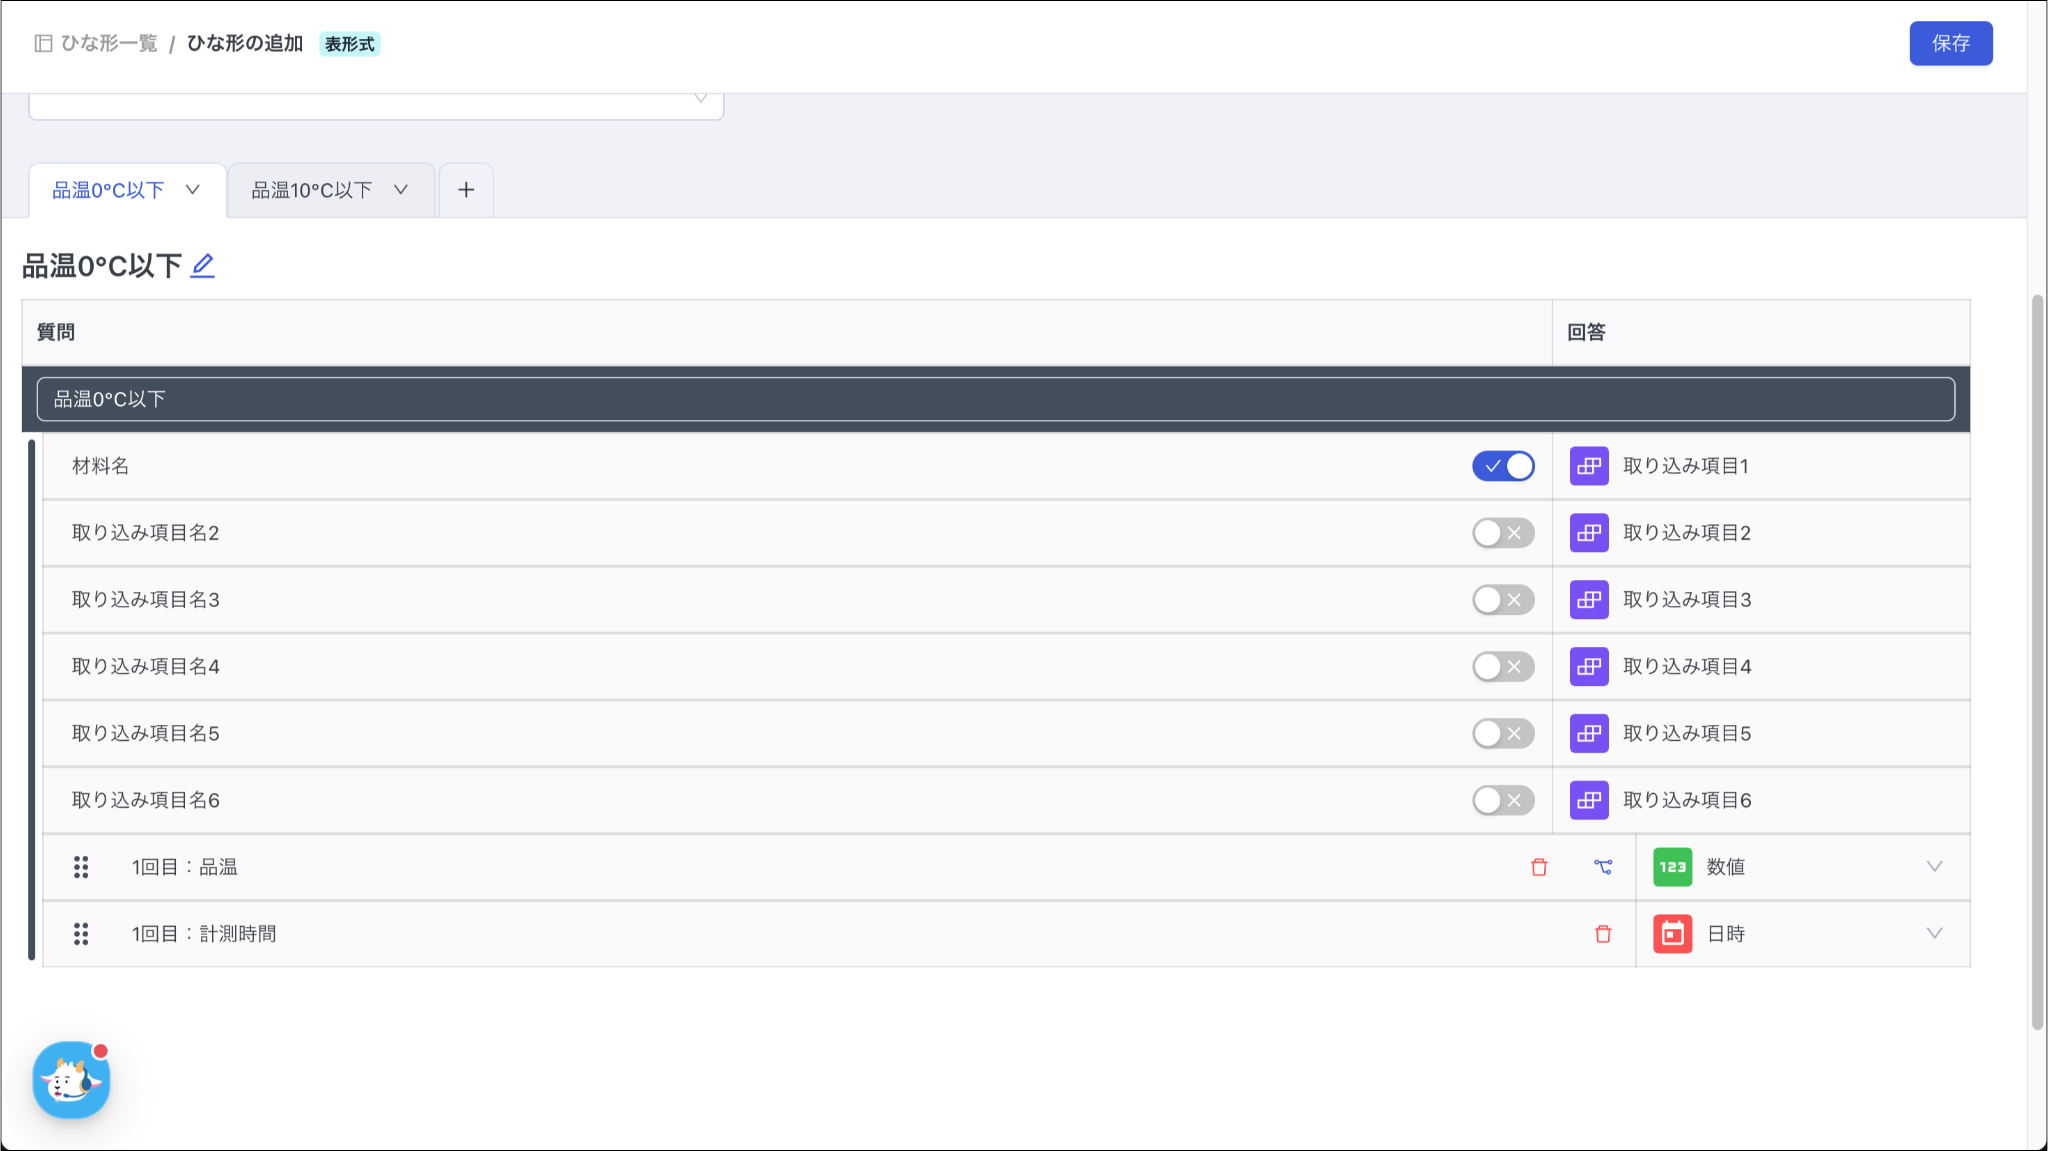Screen dimensions: 2048x1151
Task: Turn on the 取り込み項目名5 toggle
Action: coord(1503,734)
